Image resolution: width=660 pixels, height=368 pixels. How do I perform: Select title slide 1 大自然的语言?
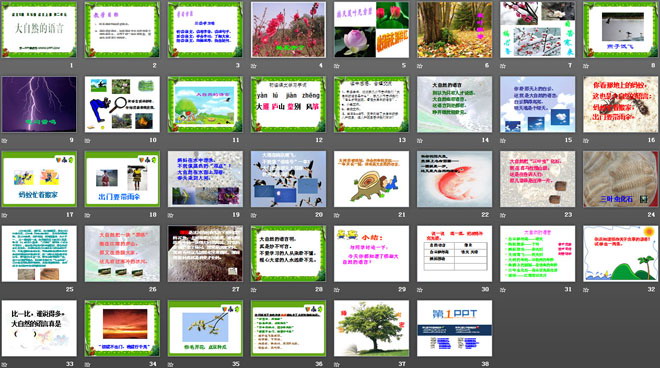tap(39, 29)
